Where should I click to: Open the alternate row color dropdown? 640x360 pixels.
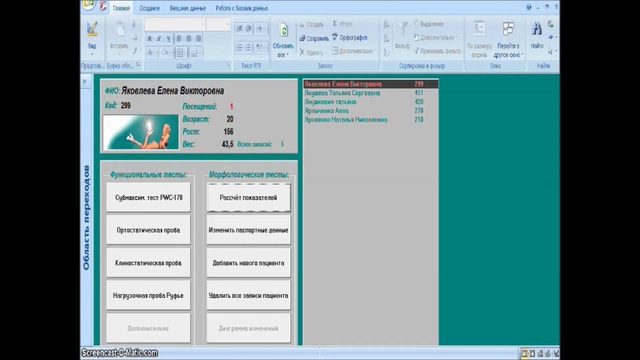196,52
